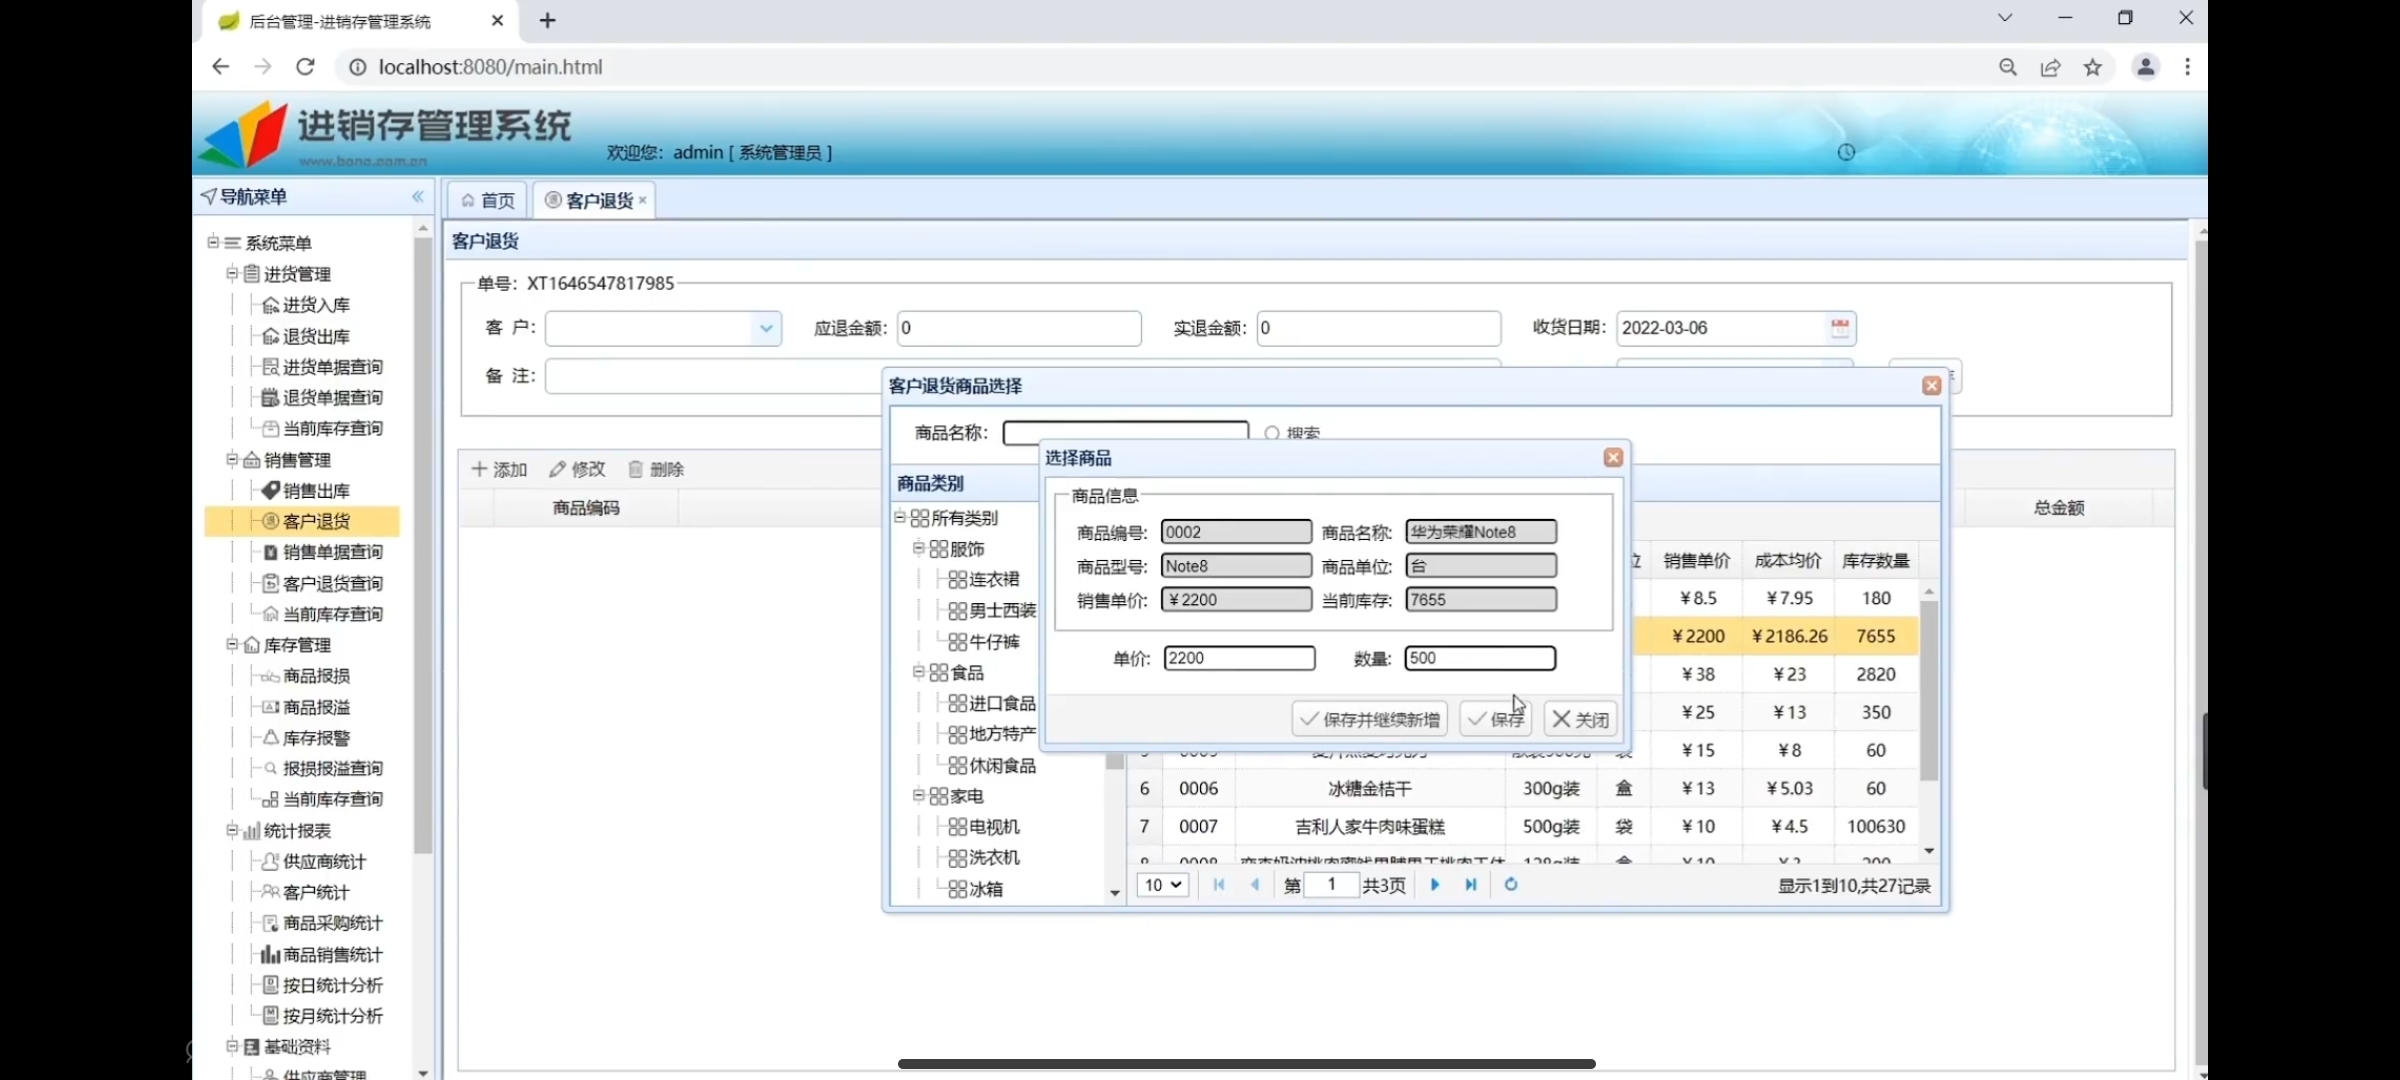Viewport: 2400px width, 1080px height.
Task: Collapse the 库存管理 tree node
Action: click(232, 644)
